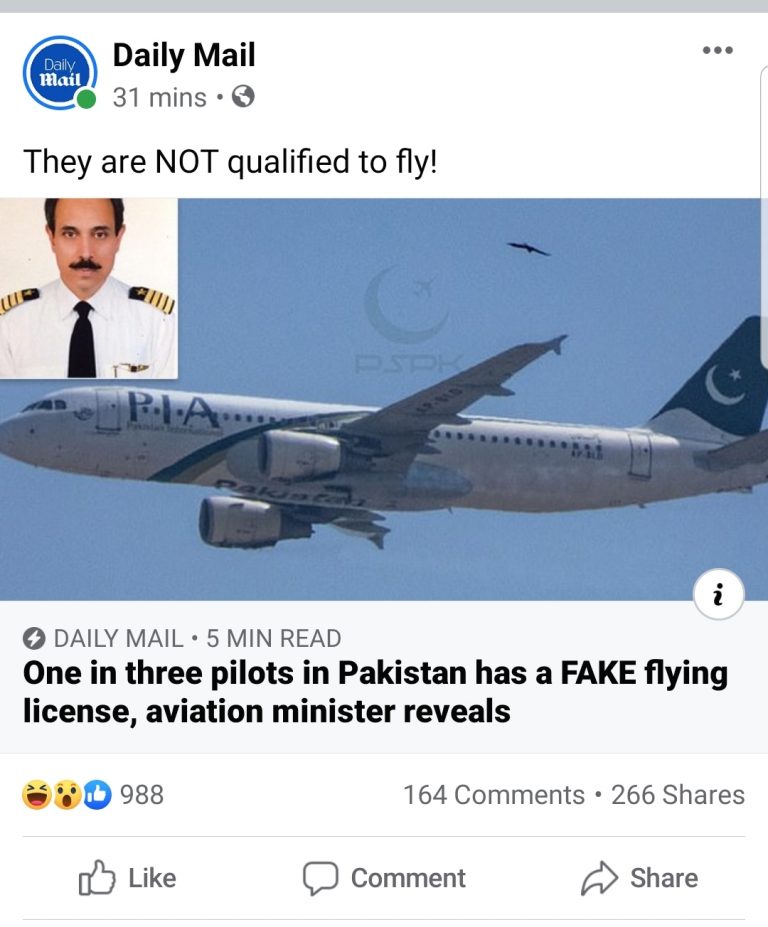Open the three-dot post options menu
The image size is (768, 927).
(x=718, y=50)
